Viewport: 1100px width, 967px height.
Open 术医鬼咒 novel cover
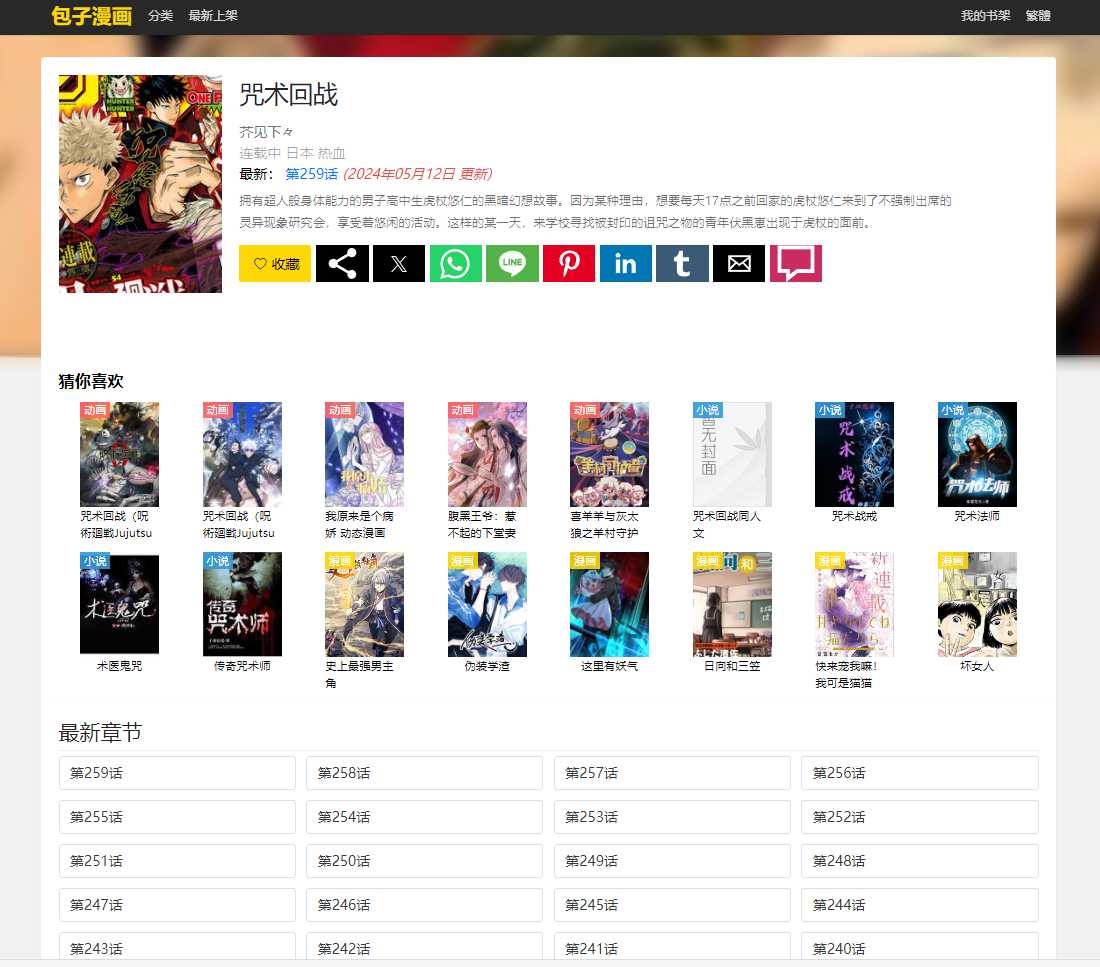tap(119, 604)
